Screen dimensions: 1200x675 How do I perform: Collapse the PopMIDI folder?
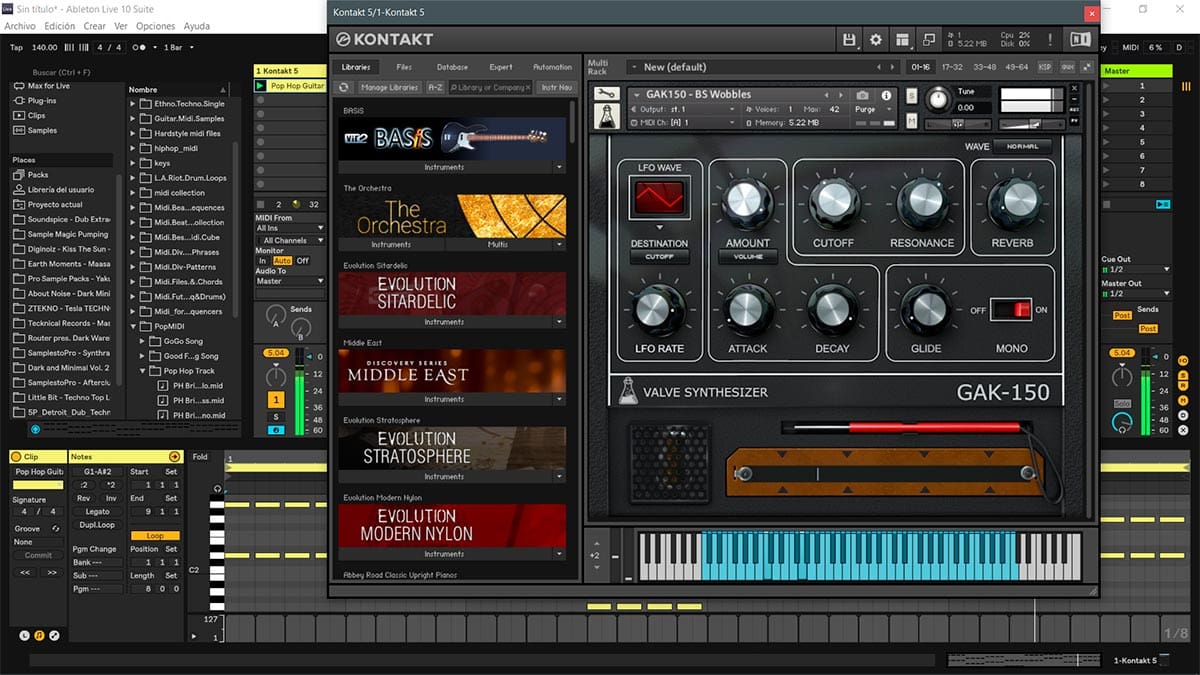135,326
